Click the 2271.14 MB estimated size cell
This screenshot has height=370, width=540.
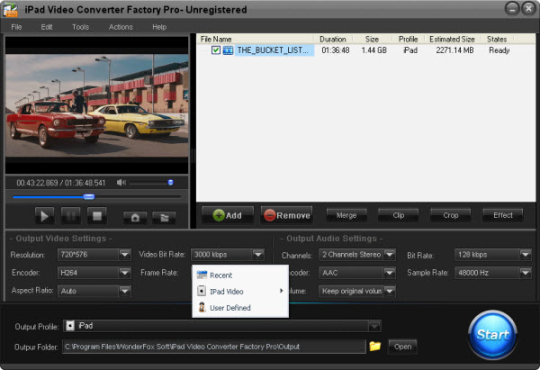455,50
